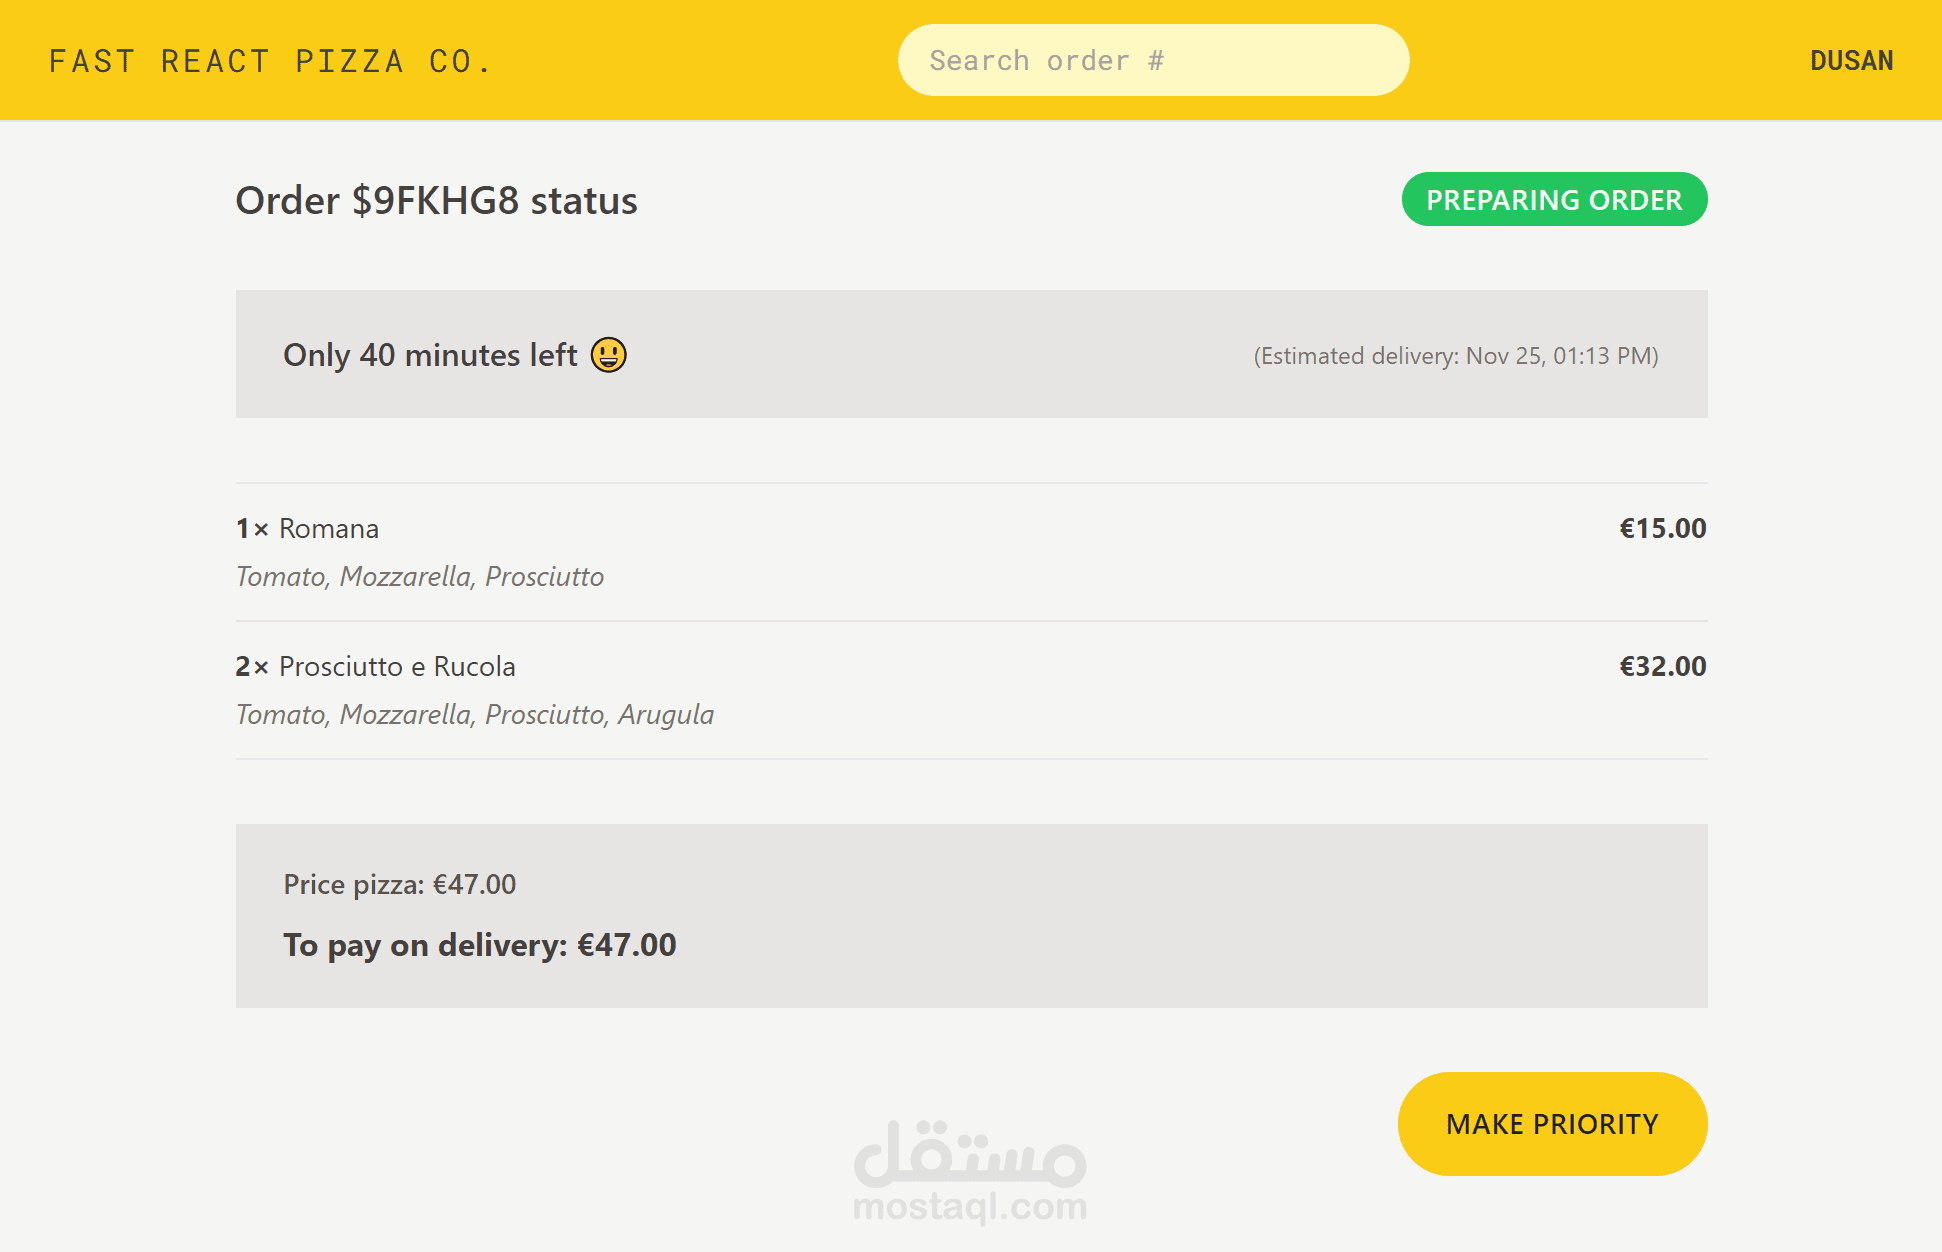This screenshot has width=1942, height=1252.
Task: Click the mostaql Arabic watermark logo
Action: 969,1153
